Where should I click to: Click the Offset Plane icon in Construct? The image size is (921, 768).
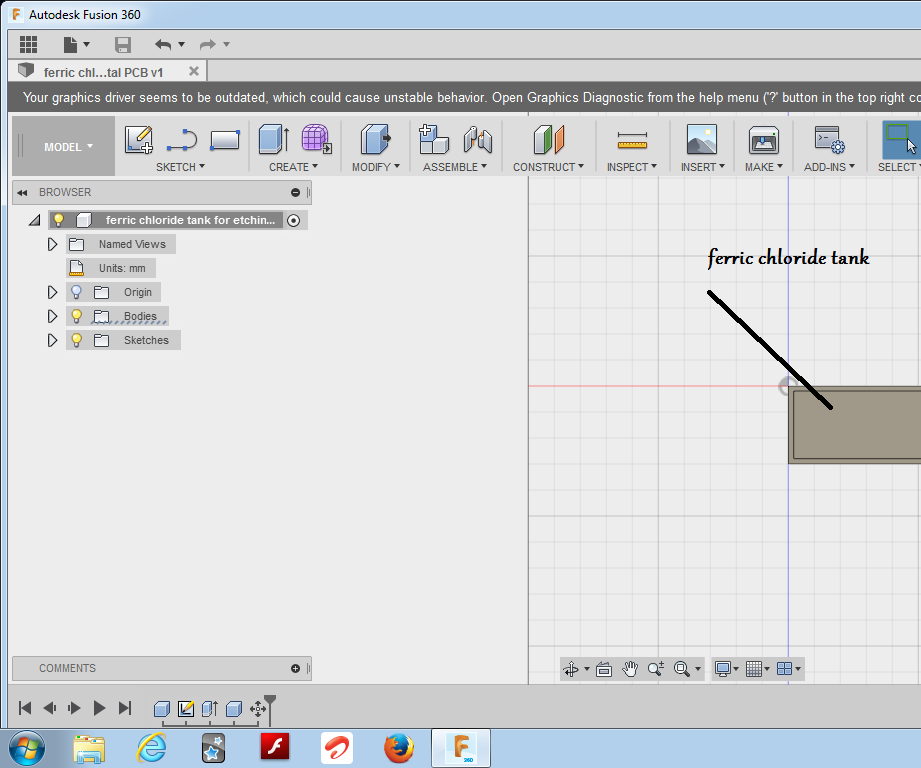549,139
